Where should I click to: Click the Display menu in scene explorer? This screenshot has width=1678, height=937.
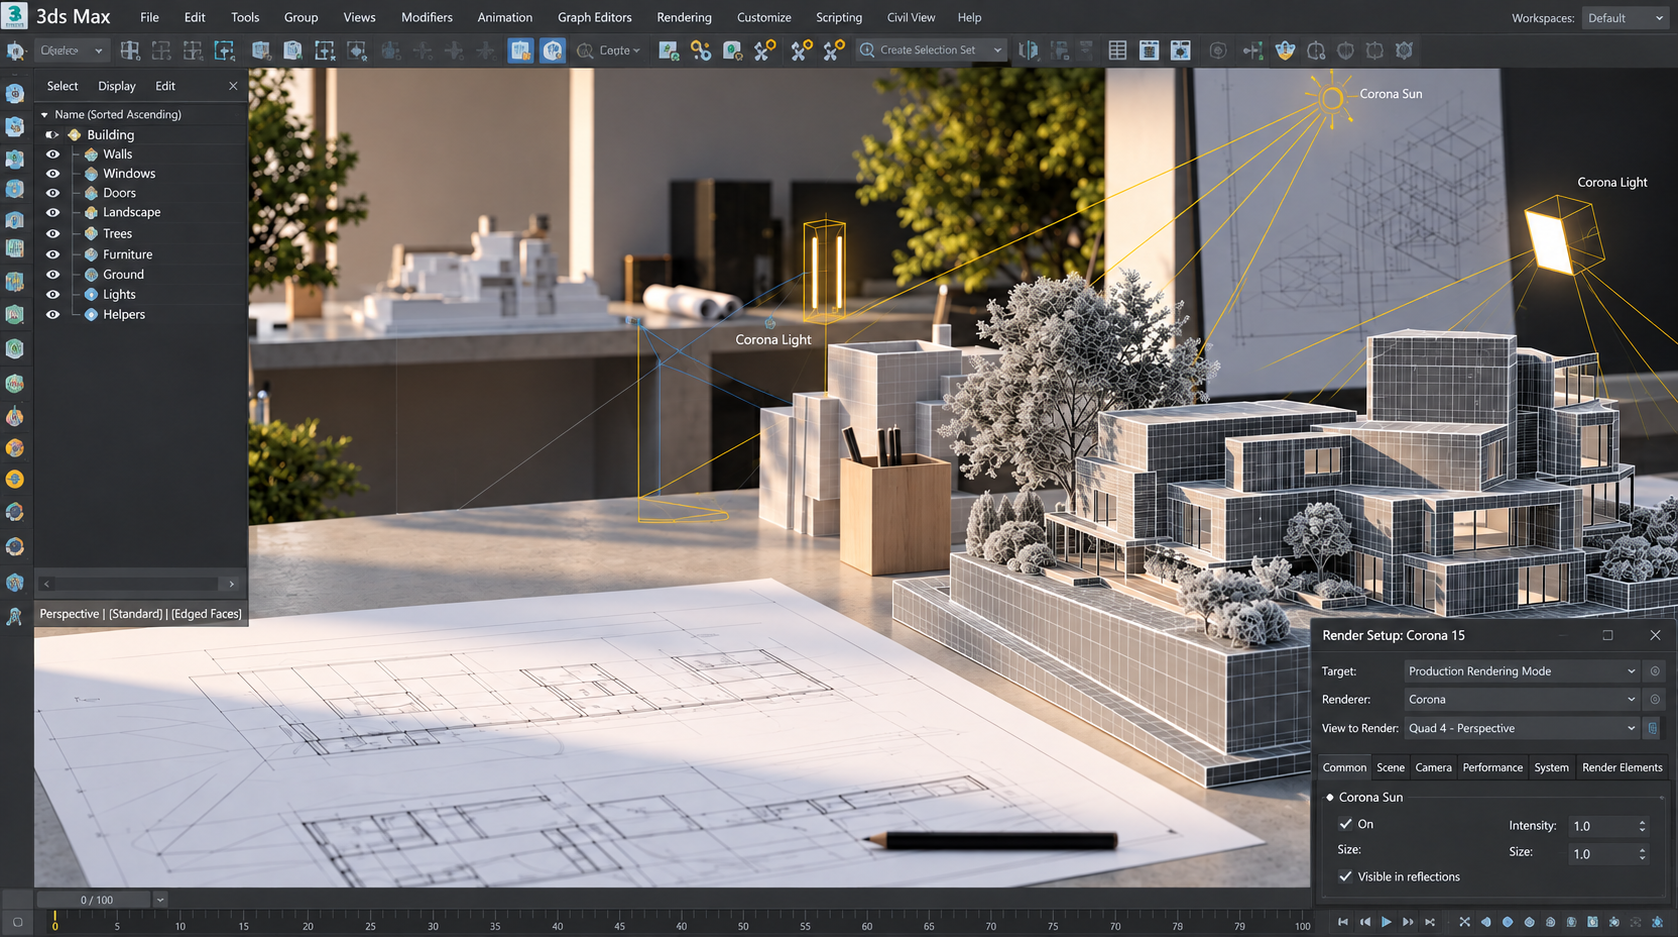117,86
